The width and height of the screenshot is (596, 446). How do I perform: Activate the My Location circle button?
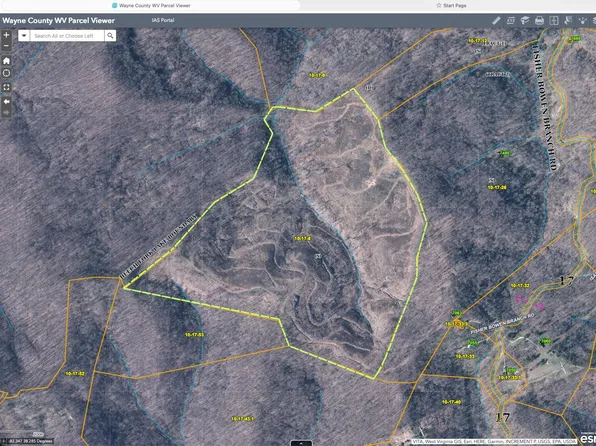coord(6,73)
